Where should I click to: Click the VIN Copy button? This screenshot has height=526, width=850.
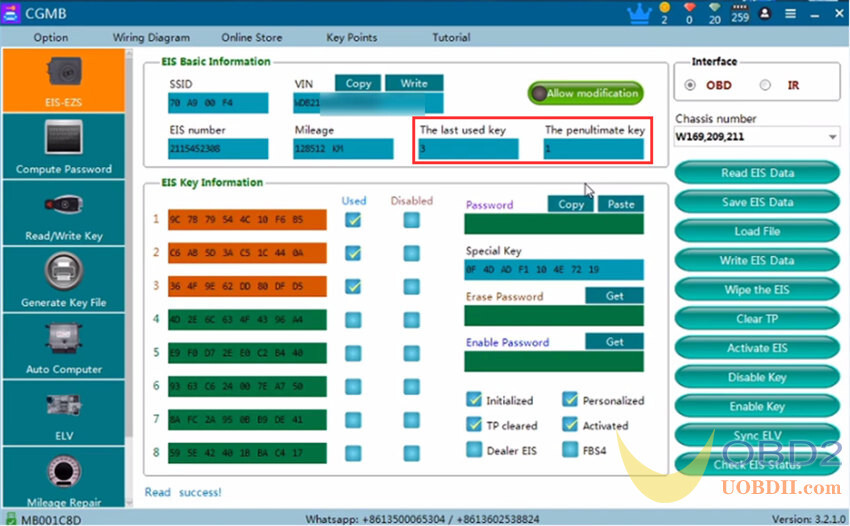358,84
